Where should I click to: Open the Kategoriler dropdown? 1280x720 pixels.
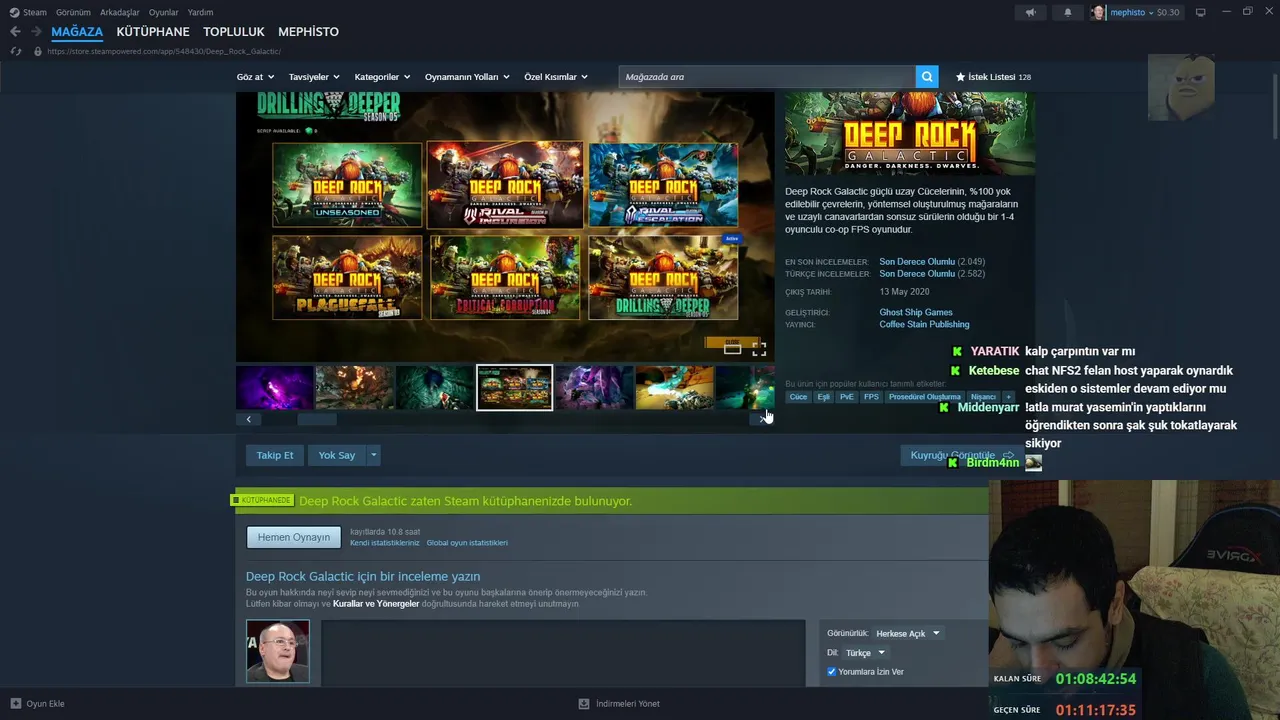point(382,77)
